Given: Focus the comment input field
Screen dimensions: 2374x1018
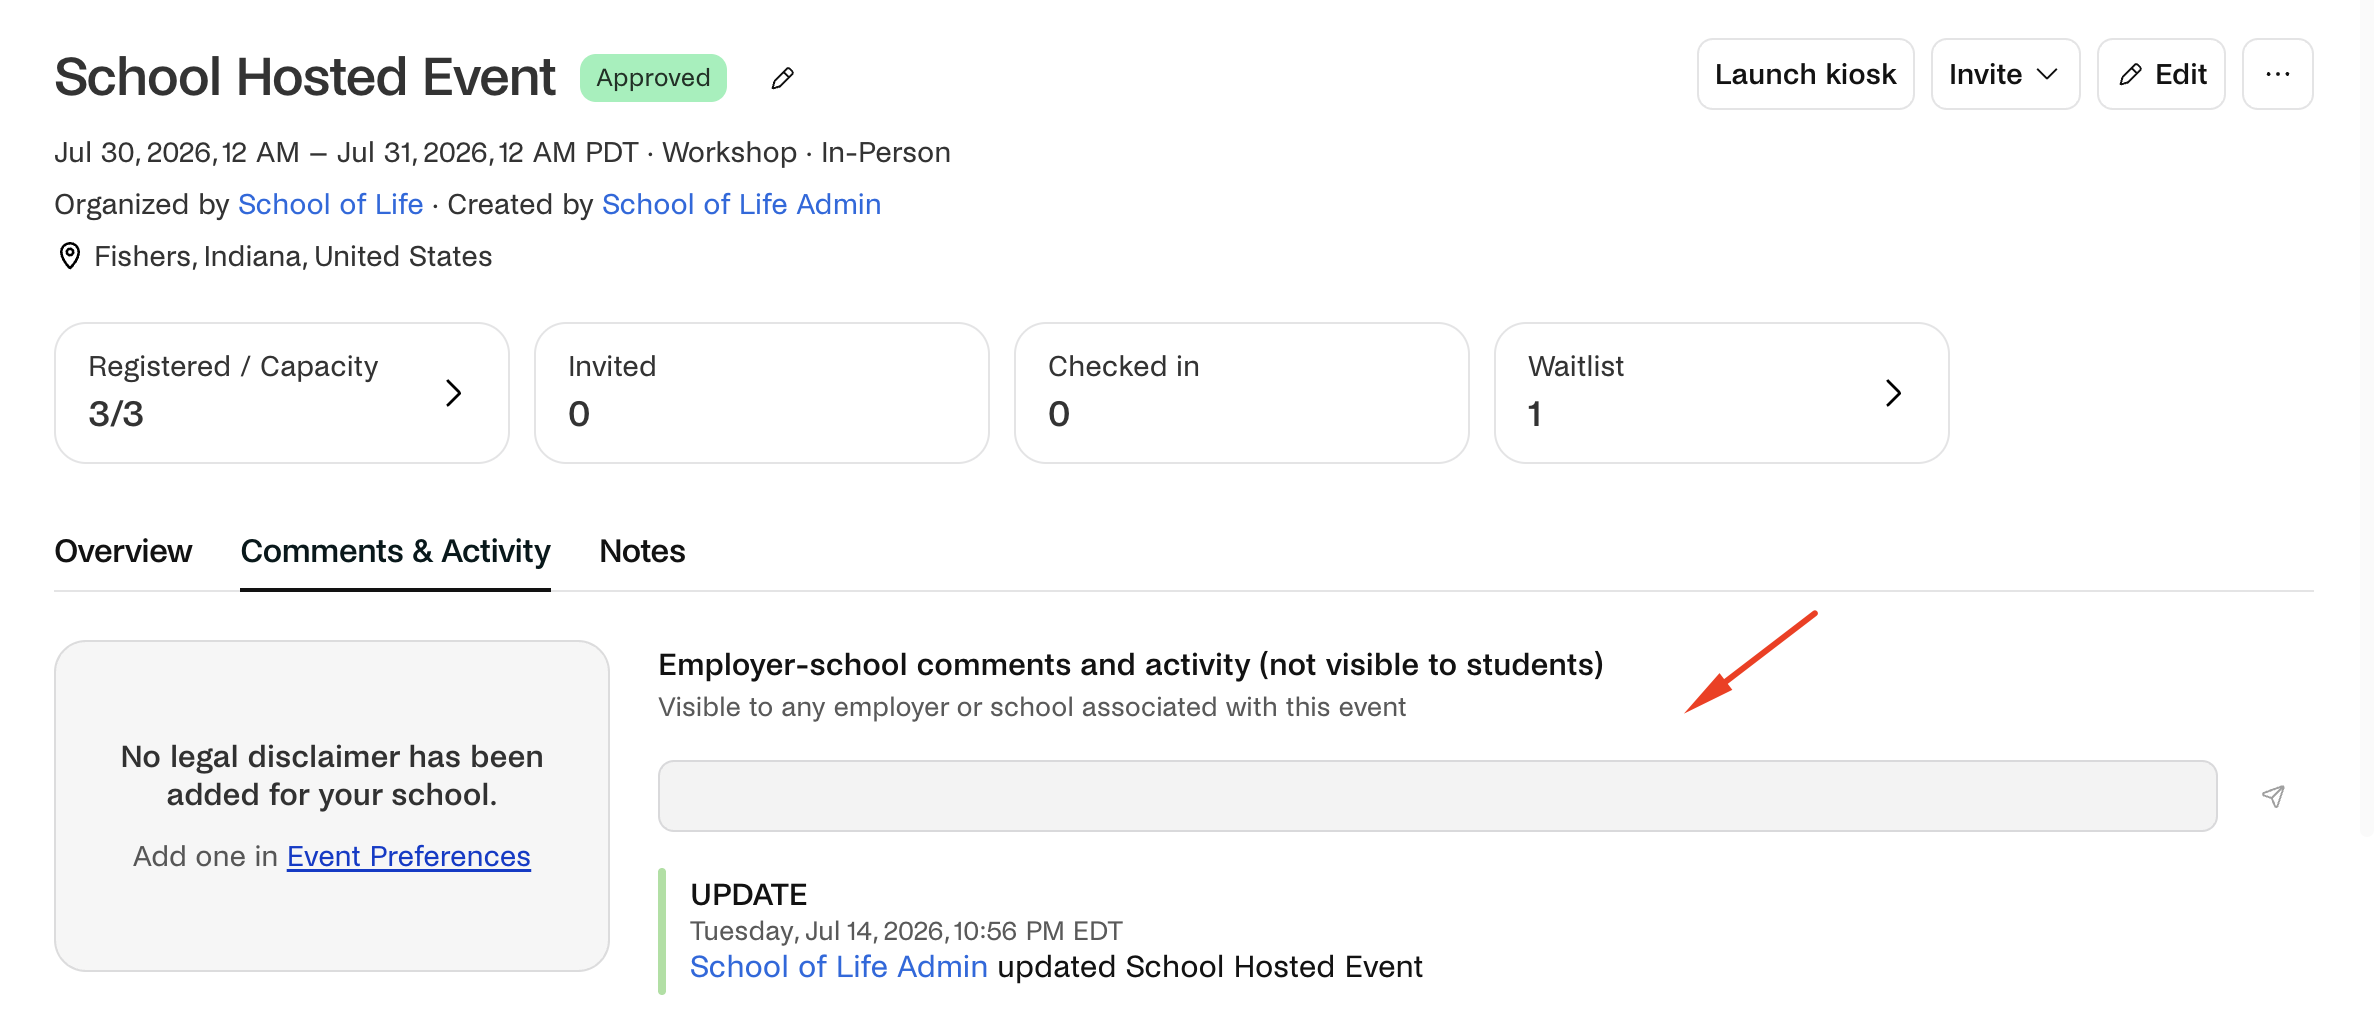Looking at the screenshot, I should pos(1437,796).
